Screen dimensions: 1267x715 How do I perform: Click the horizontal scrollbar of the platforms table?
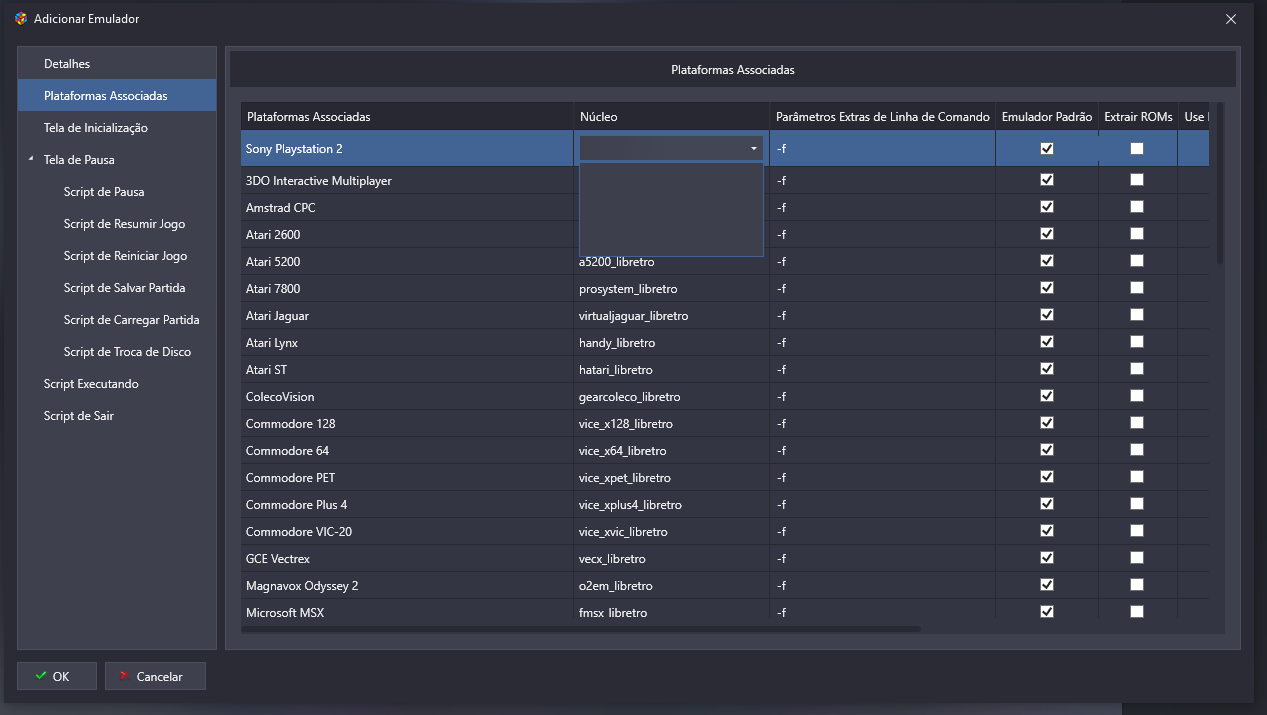click(580, 629)
